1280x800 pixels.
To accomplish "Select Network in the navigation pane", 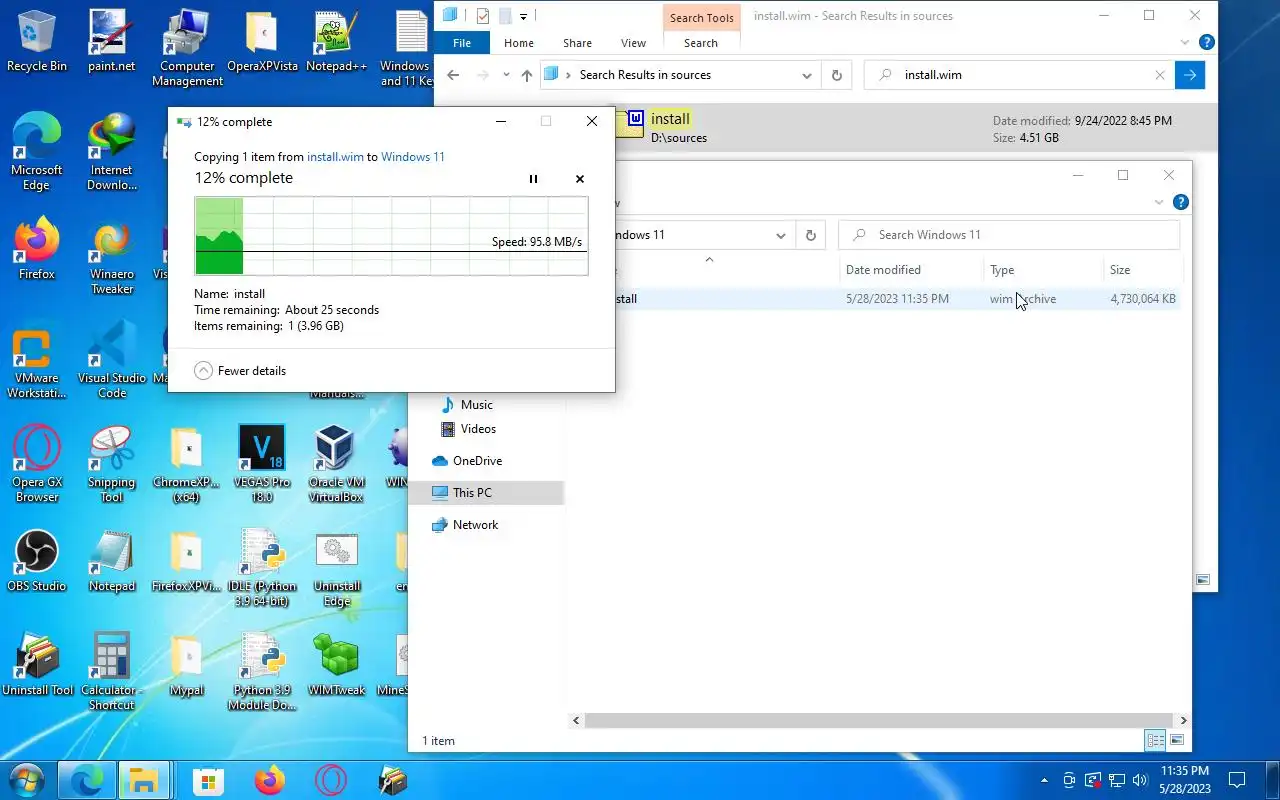I will coord(475,525).
